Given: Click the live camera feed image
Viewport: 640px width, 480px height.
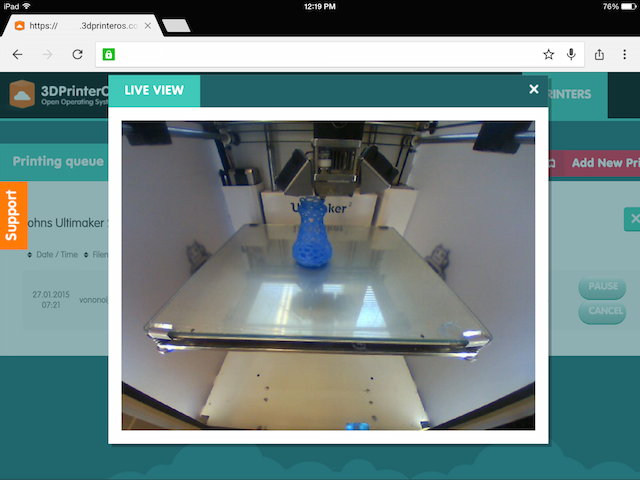Looking at the screenshot, I should point(328,275).
